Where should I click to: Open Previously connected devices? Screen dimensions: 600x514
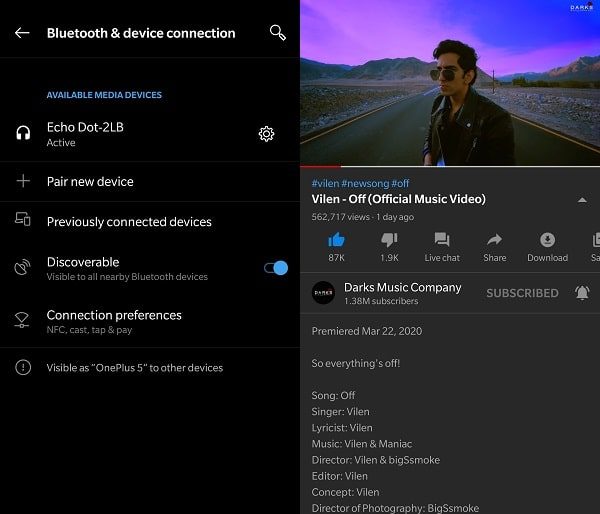pos(150,222)
